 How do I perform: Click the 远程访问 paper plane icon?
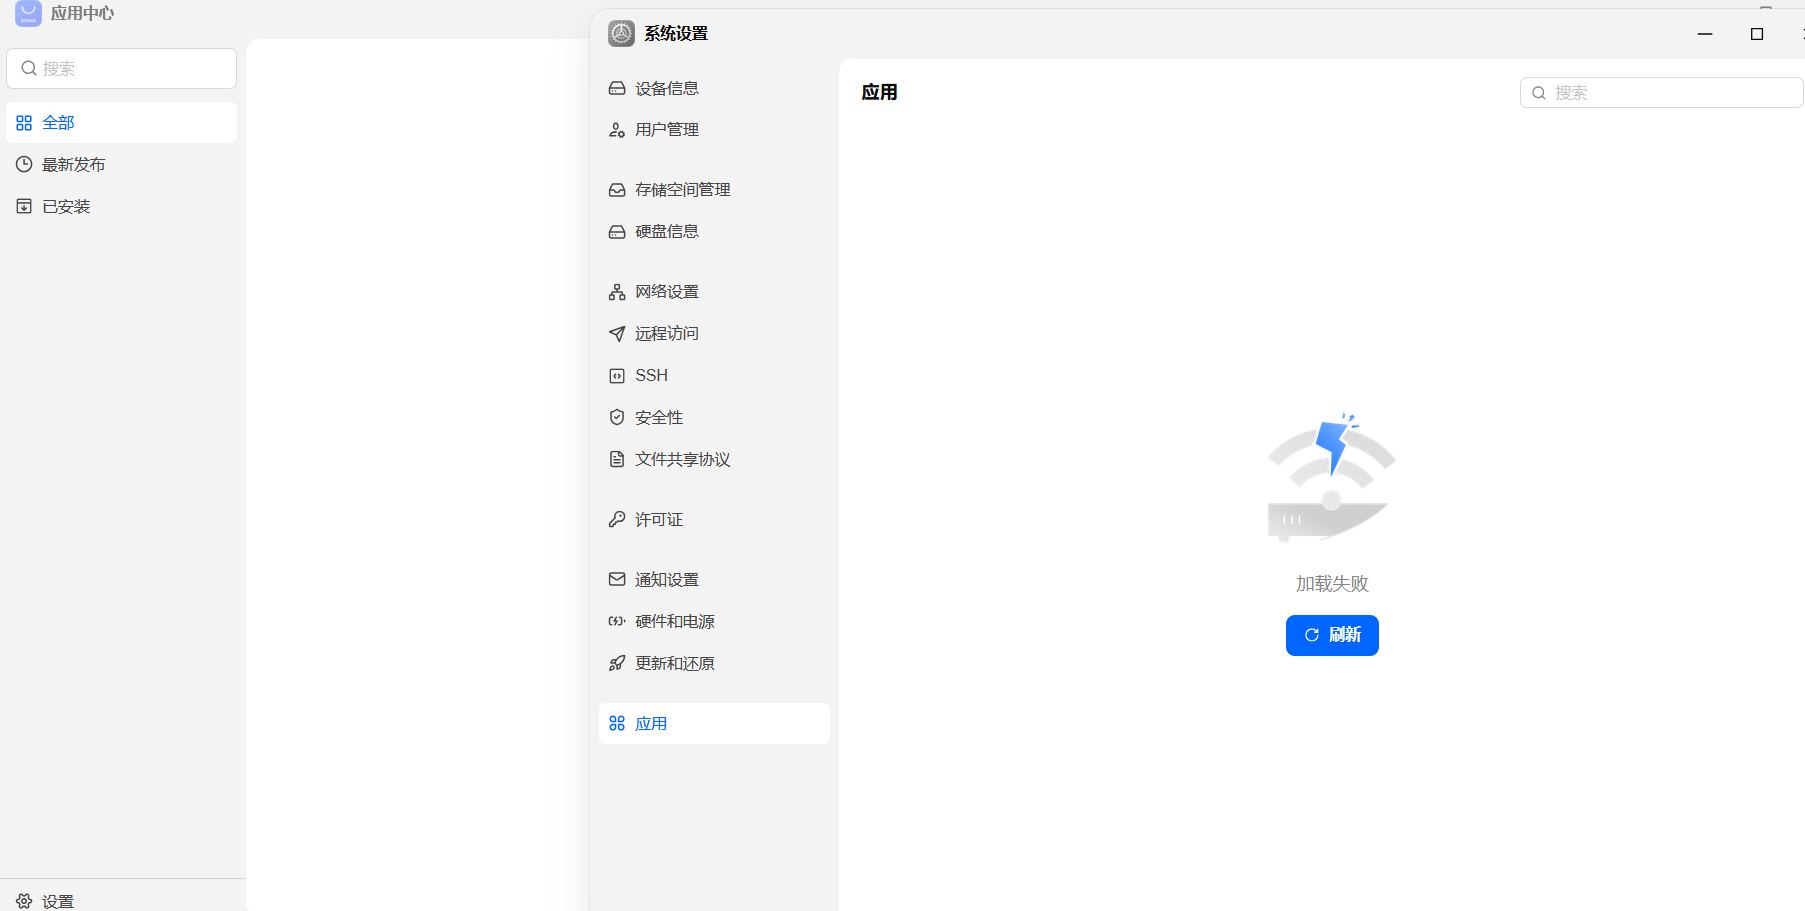[617, 334]
